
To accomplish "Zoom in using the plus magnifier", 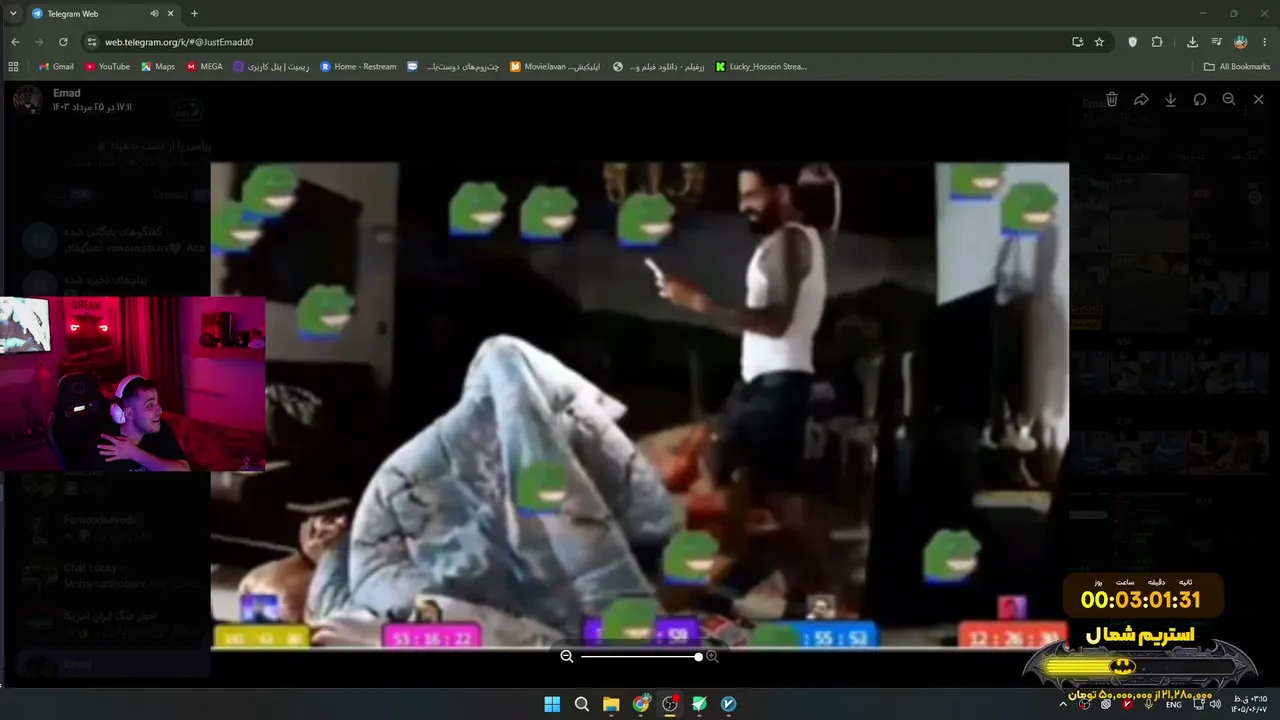I will (712, 656).
